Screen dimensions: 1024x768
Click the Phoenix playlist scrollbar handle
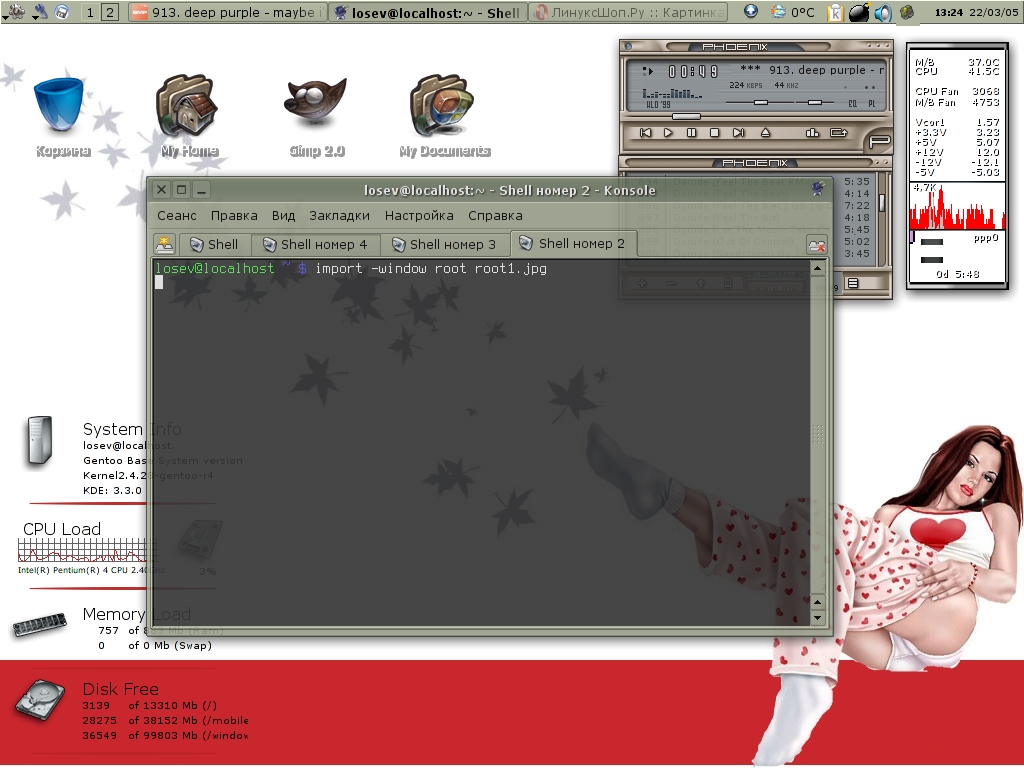click(882, 202)
